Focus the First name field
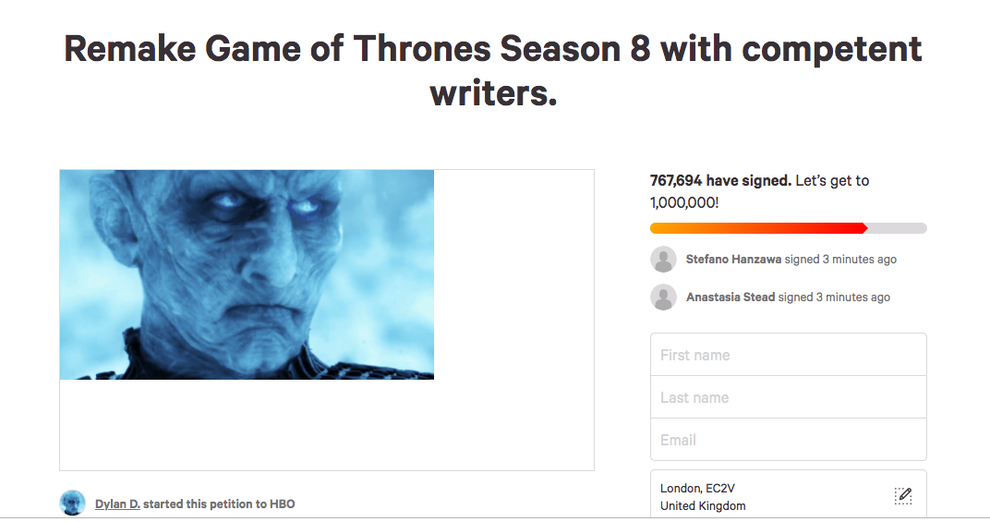The image size is (990, 522). tap(788, 355)
